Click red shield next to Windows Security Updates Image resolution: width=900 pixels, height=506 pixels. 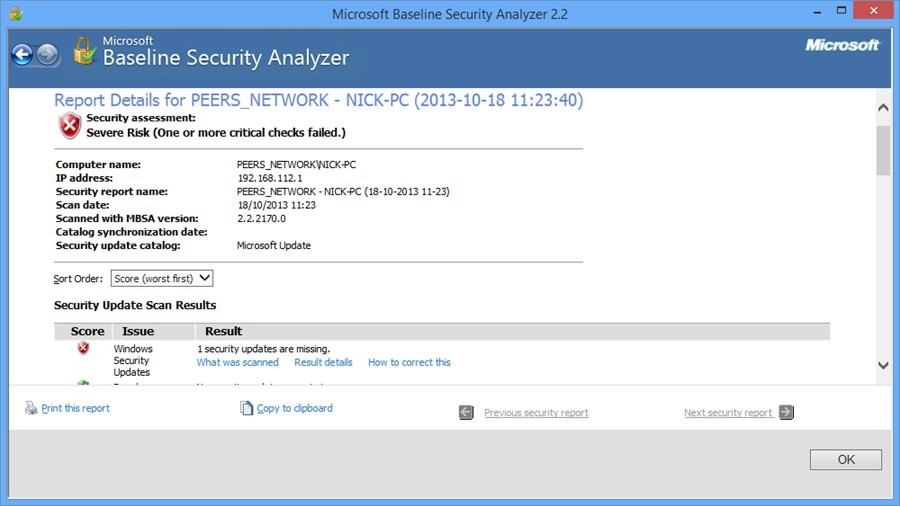[83, 348]
